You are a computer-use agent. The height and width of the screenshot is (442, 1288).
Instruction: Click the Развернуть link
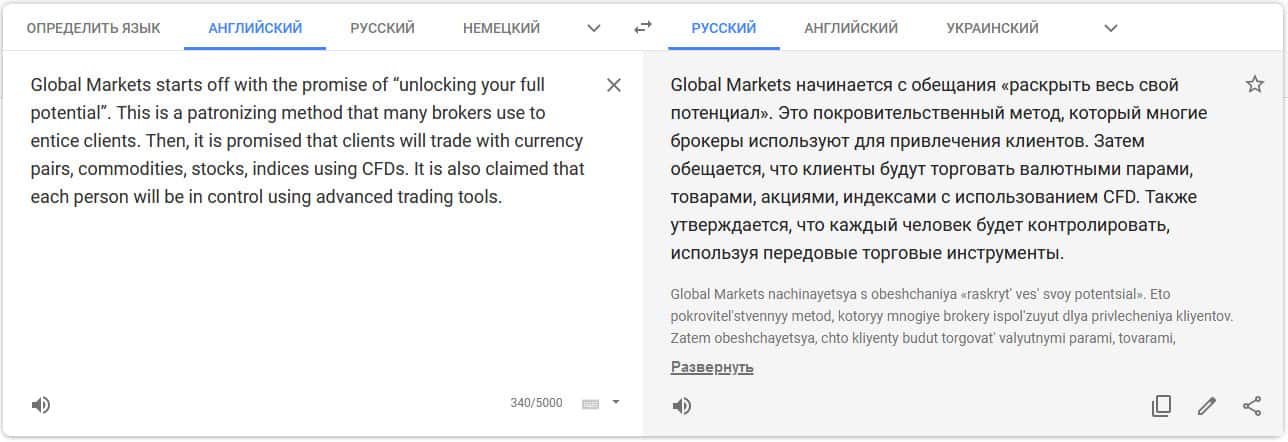712,368
